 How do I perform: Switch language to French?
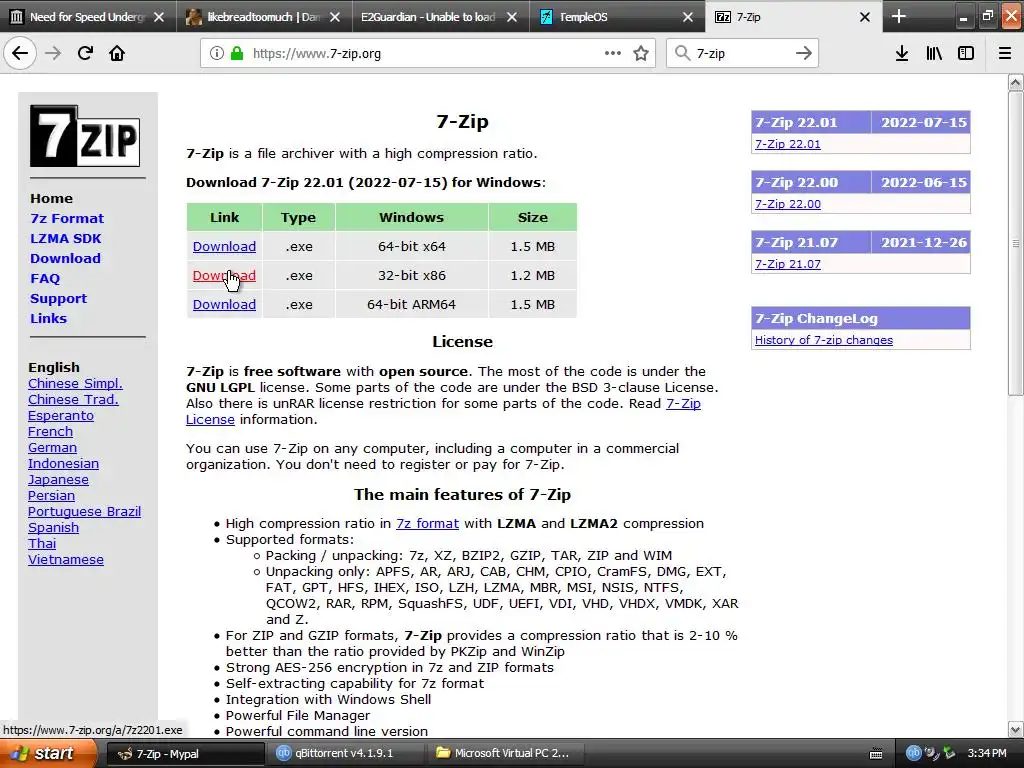tap(50, 431)
